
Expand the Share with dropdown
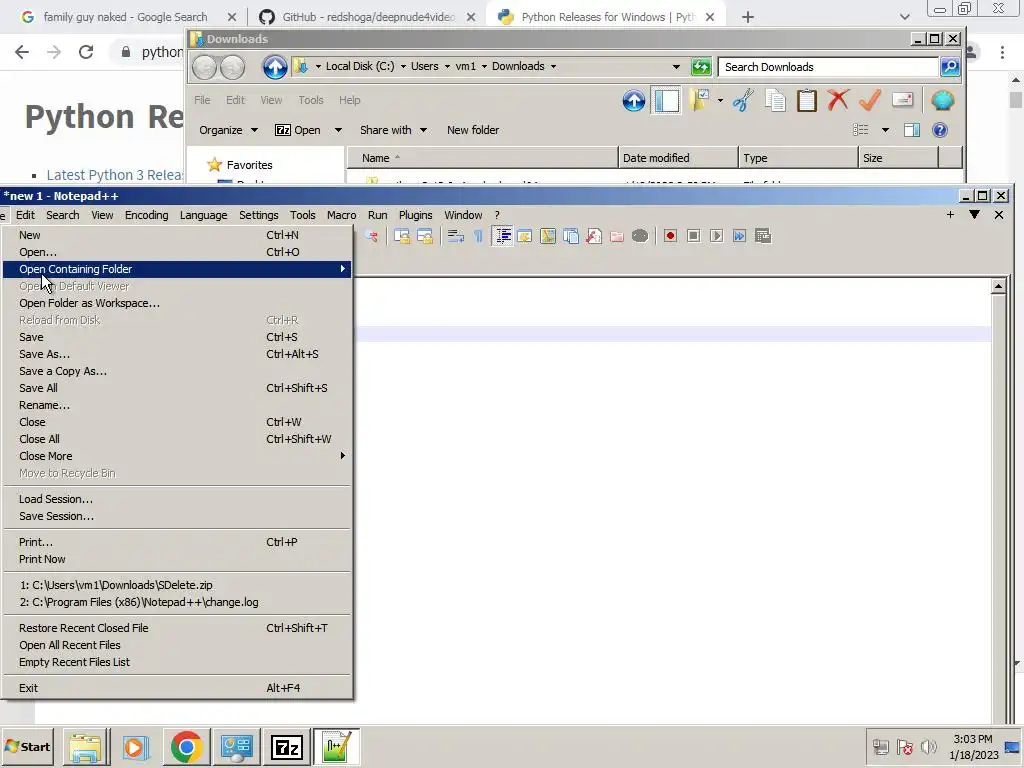click(423, 130)
